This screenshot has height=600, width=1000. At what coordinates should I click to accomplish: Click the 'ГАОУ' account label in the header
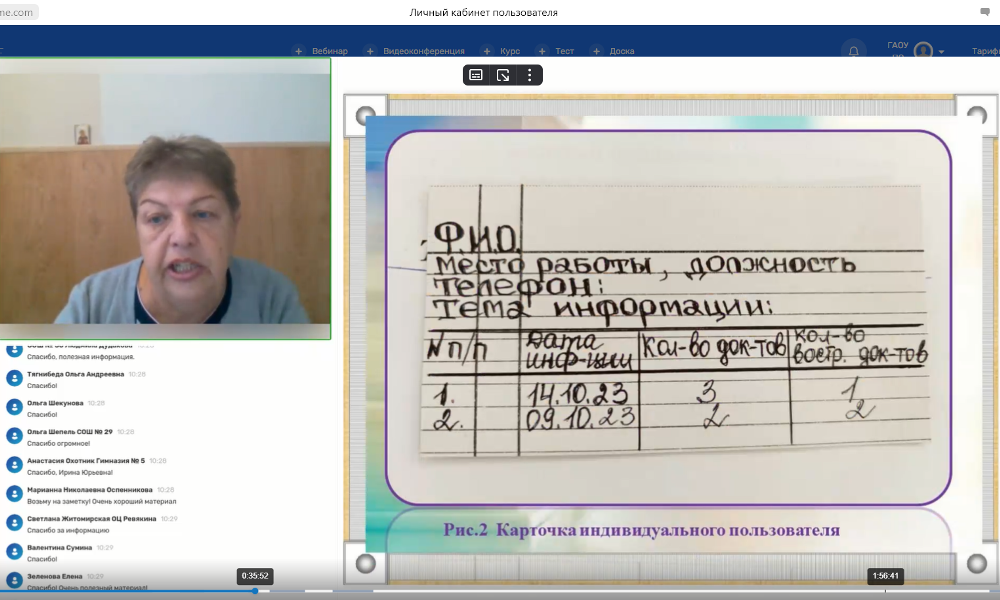897,45
